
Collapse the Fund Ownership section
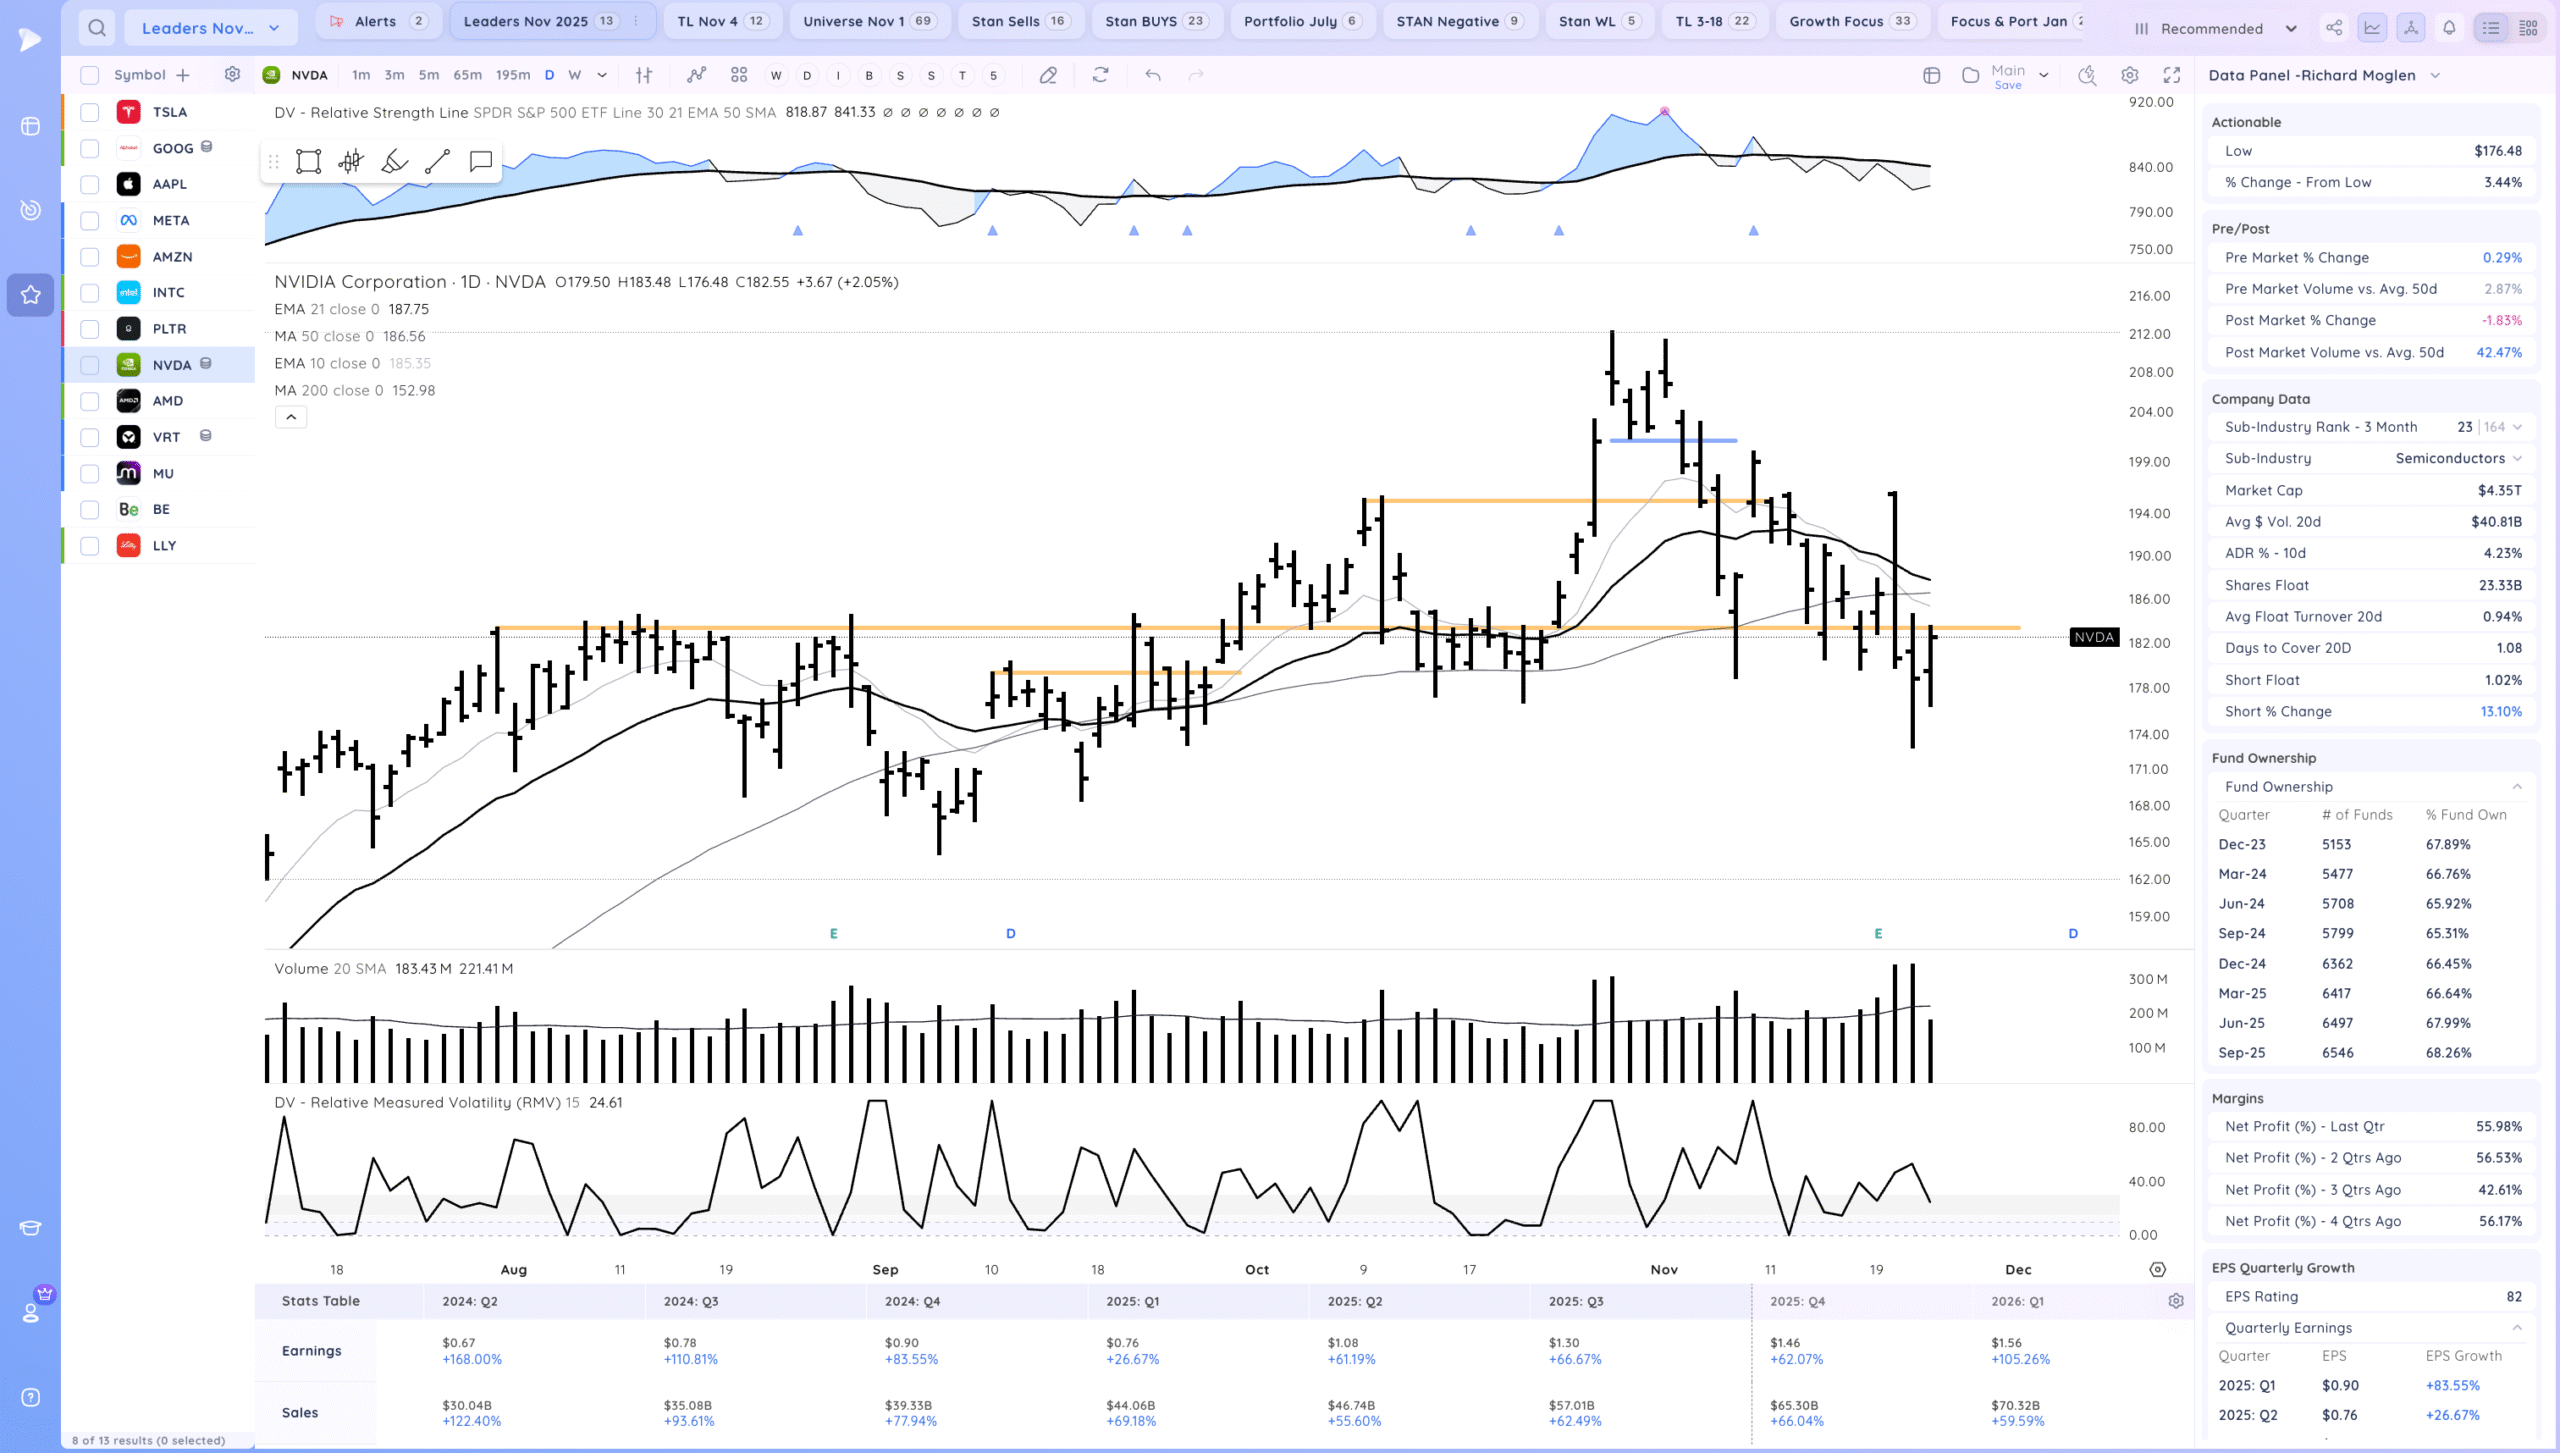coord(2517,787)
